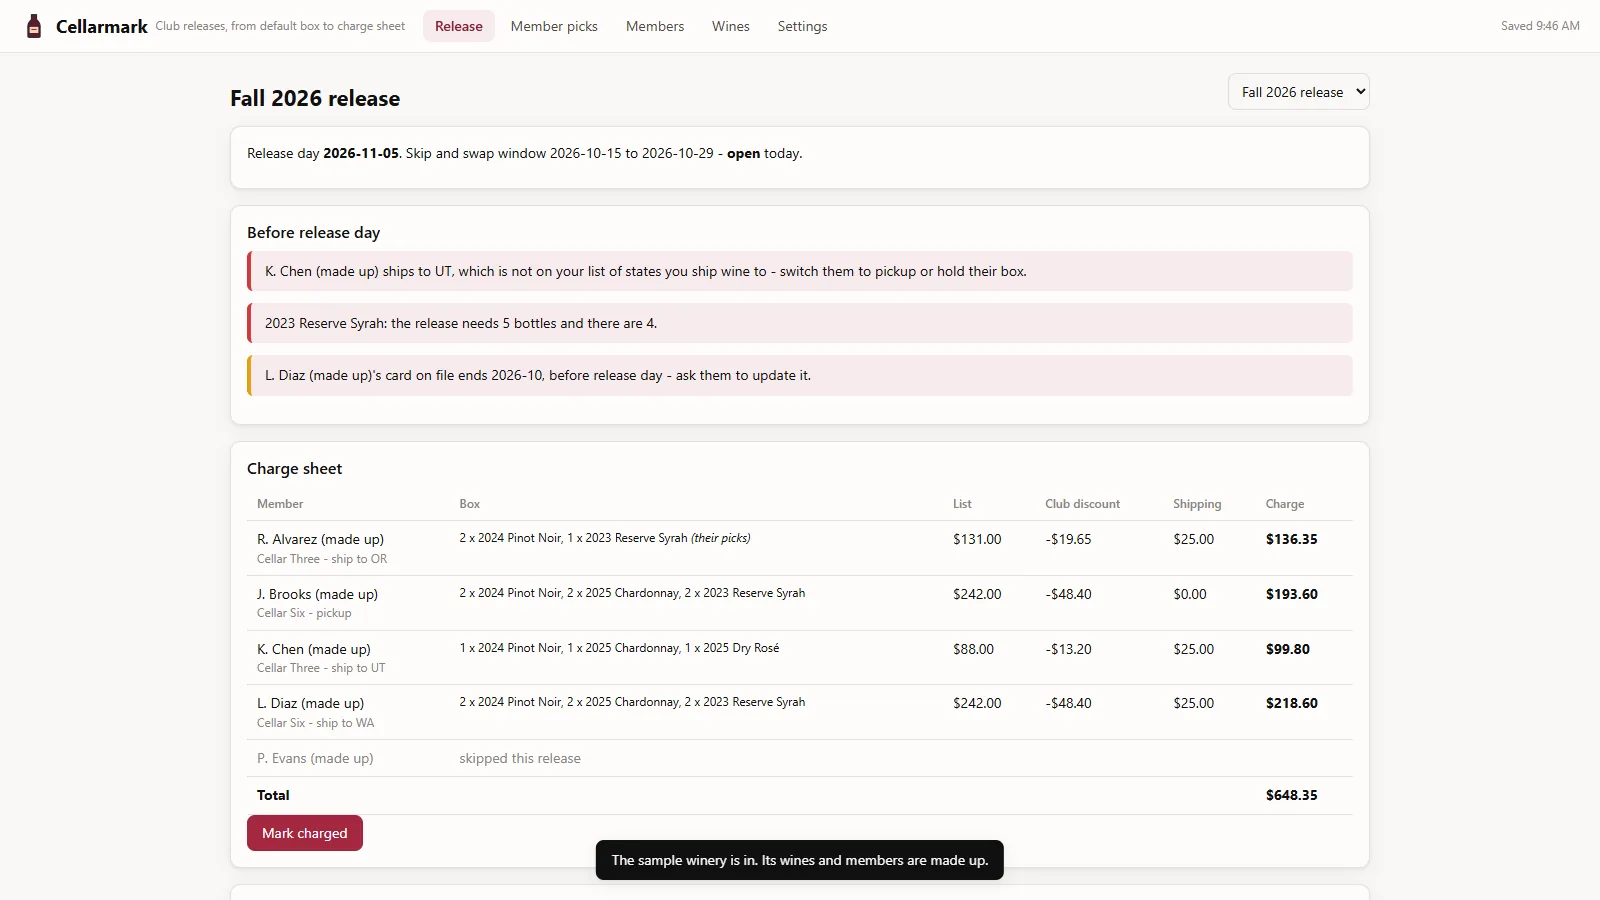Click the List column header
The image size is (1600, 900).
point(962,504)
